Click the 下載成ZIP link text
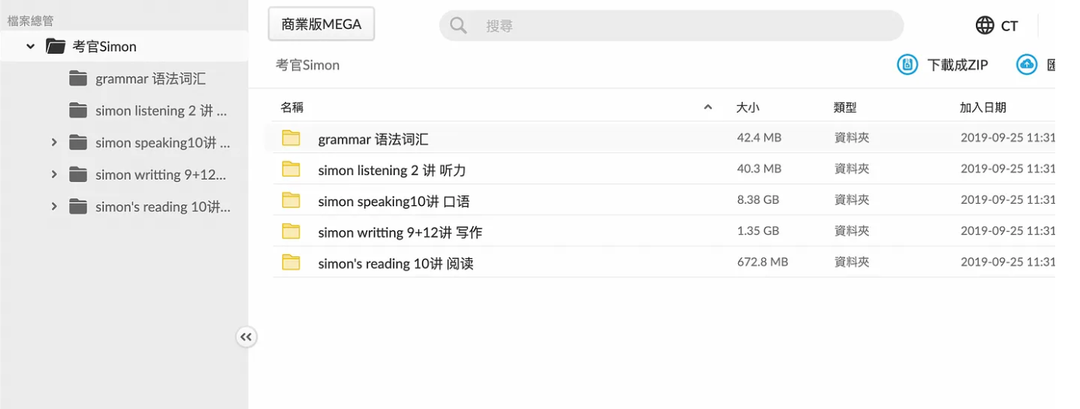Screen dimensions: 1080x409 tap(957, 65)
